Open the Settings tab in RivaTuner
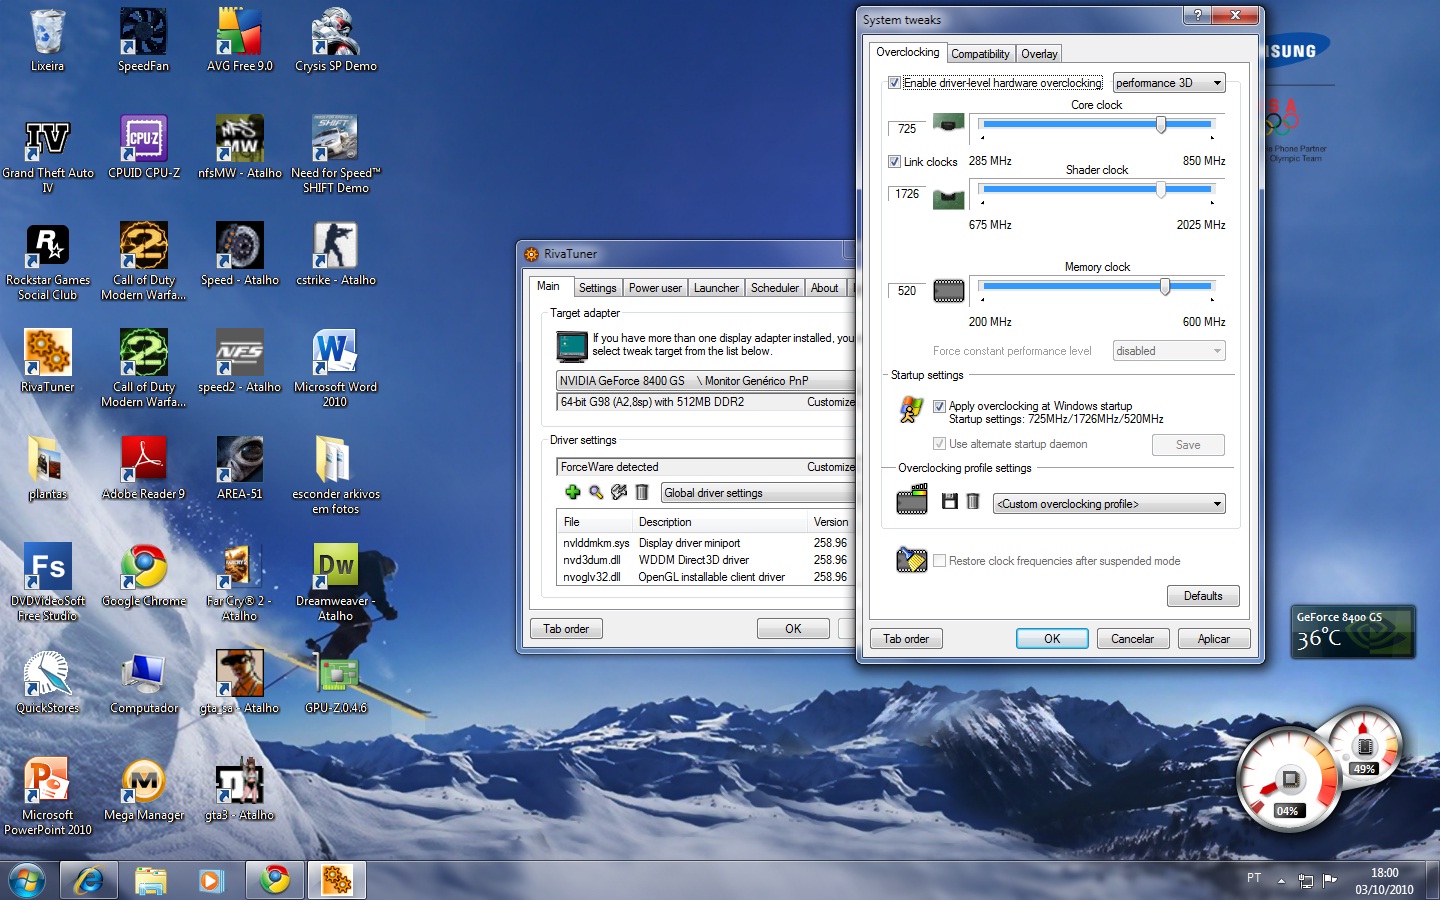Screen dimensions: 1440x900 597,288
